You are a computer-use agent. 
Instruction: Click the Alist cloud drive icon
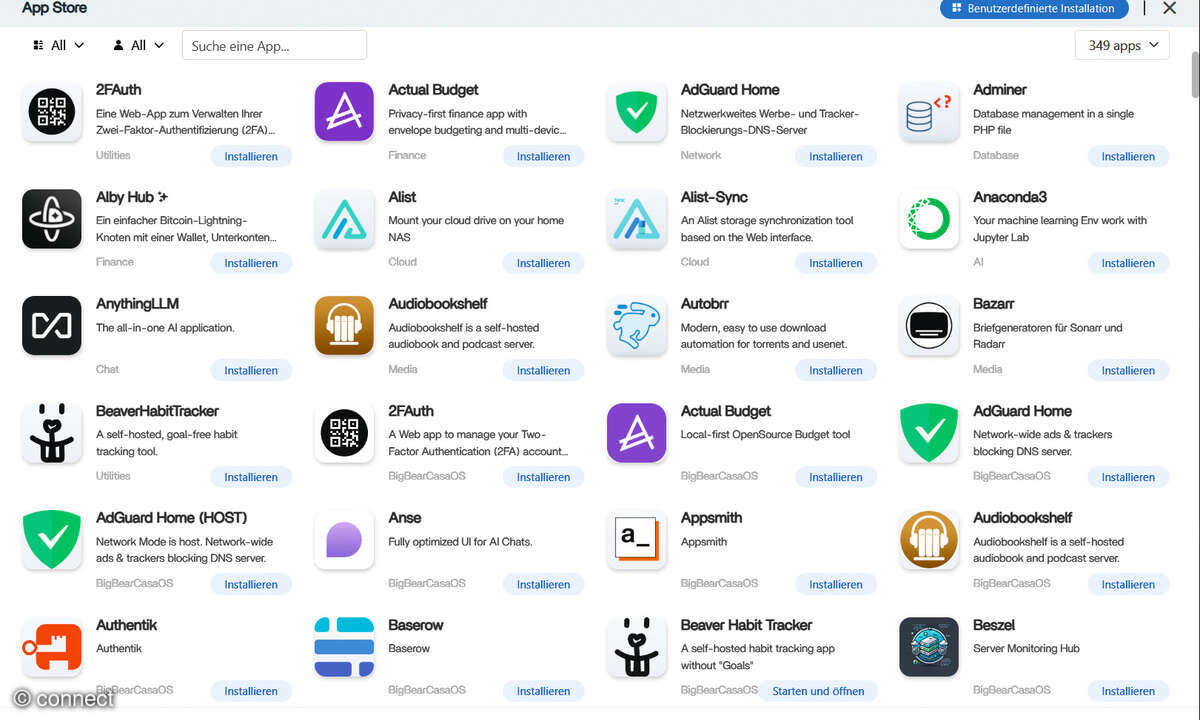pyautogui.click(x=343, y=218)
